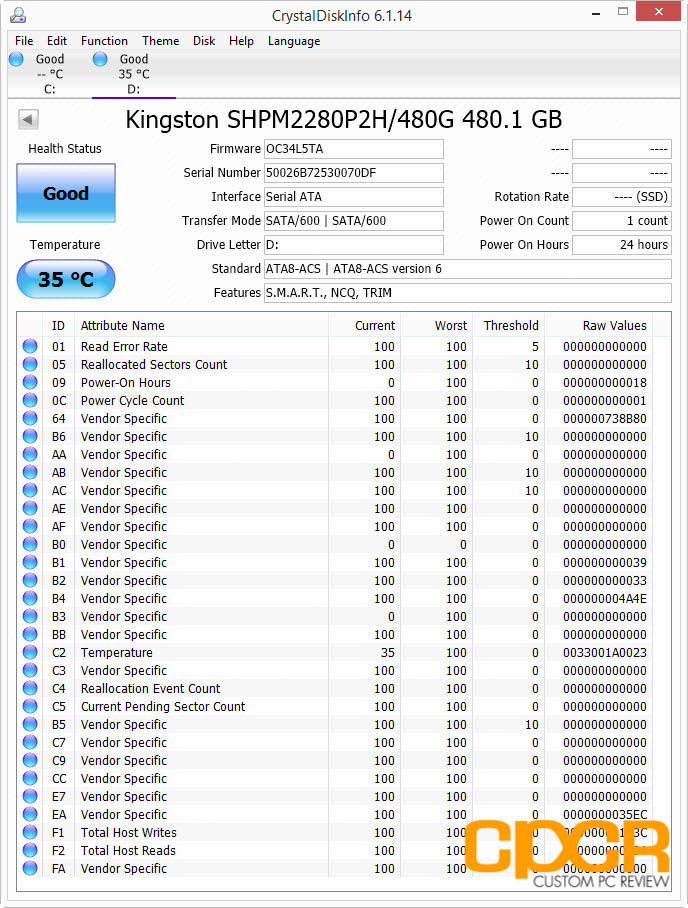Click status icon of Power-On Hours row
The height and width of the screenshot is (908, 688).
[30, 382]
